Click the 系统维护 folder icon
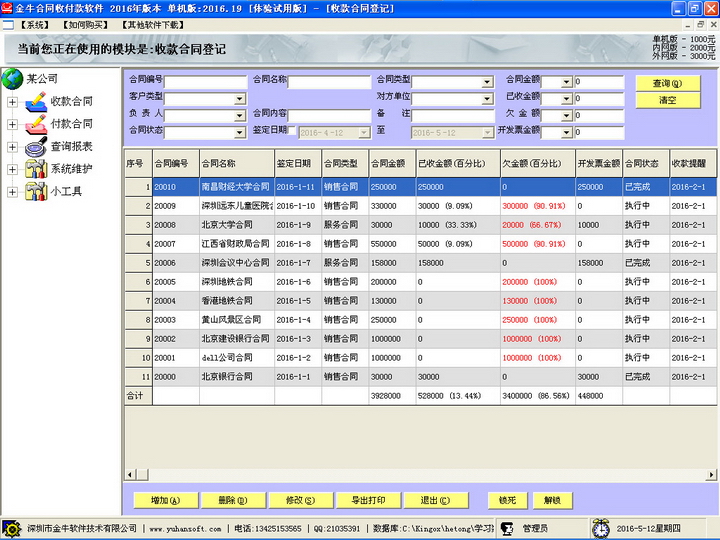 point(36,169)
